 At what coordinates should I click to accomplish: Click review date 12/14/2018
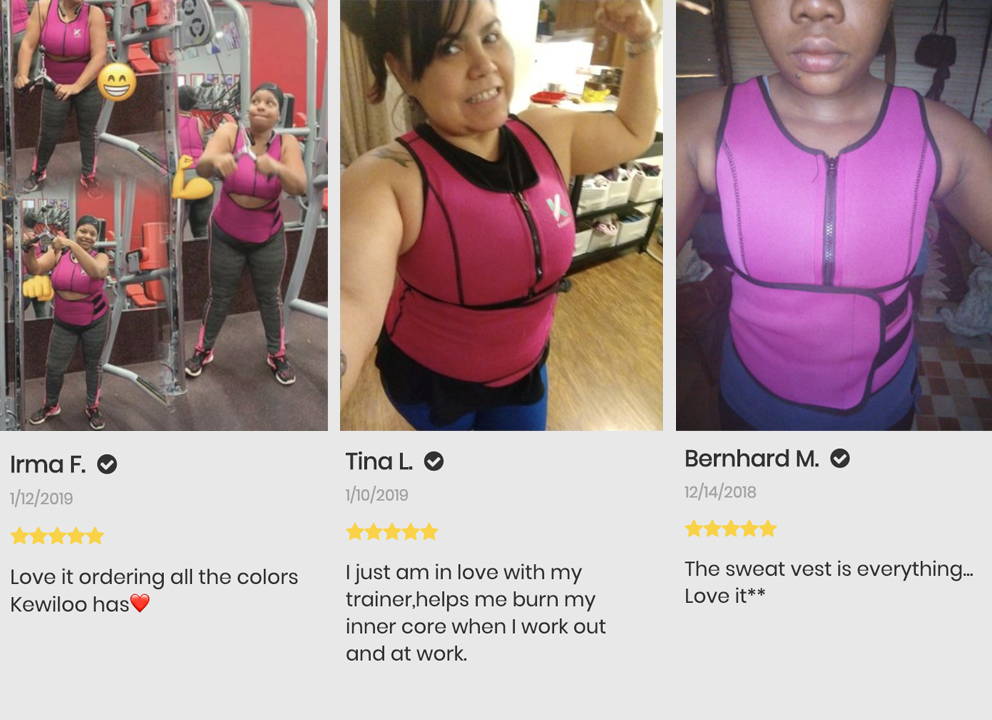pos(720,492)
